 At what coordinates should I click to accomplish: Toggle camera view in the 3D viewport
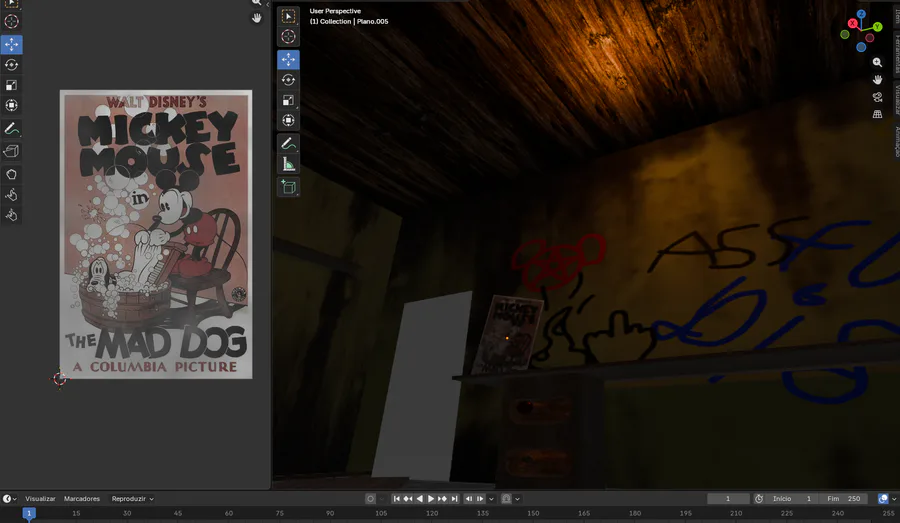[877, 97]
